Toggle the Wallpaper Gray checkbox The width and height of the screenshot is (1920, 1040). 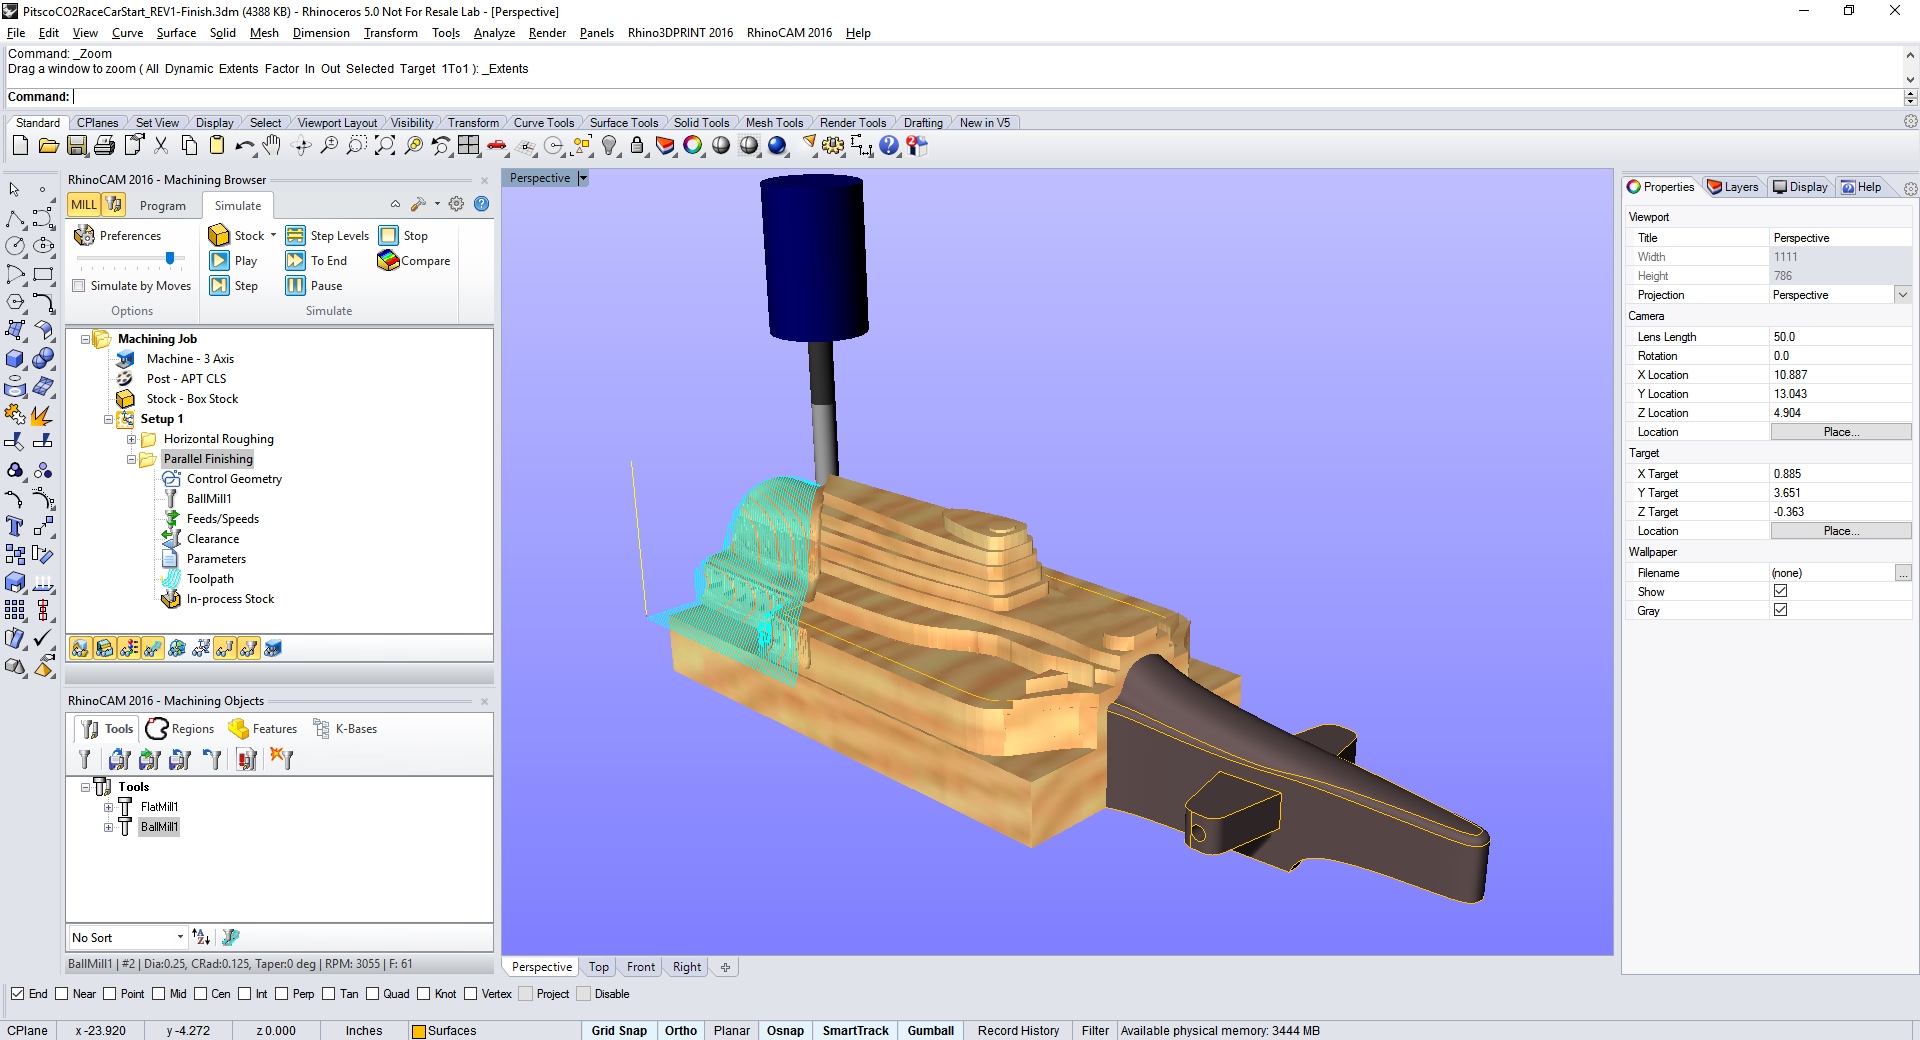click(1780, 610)
